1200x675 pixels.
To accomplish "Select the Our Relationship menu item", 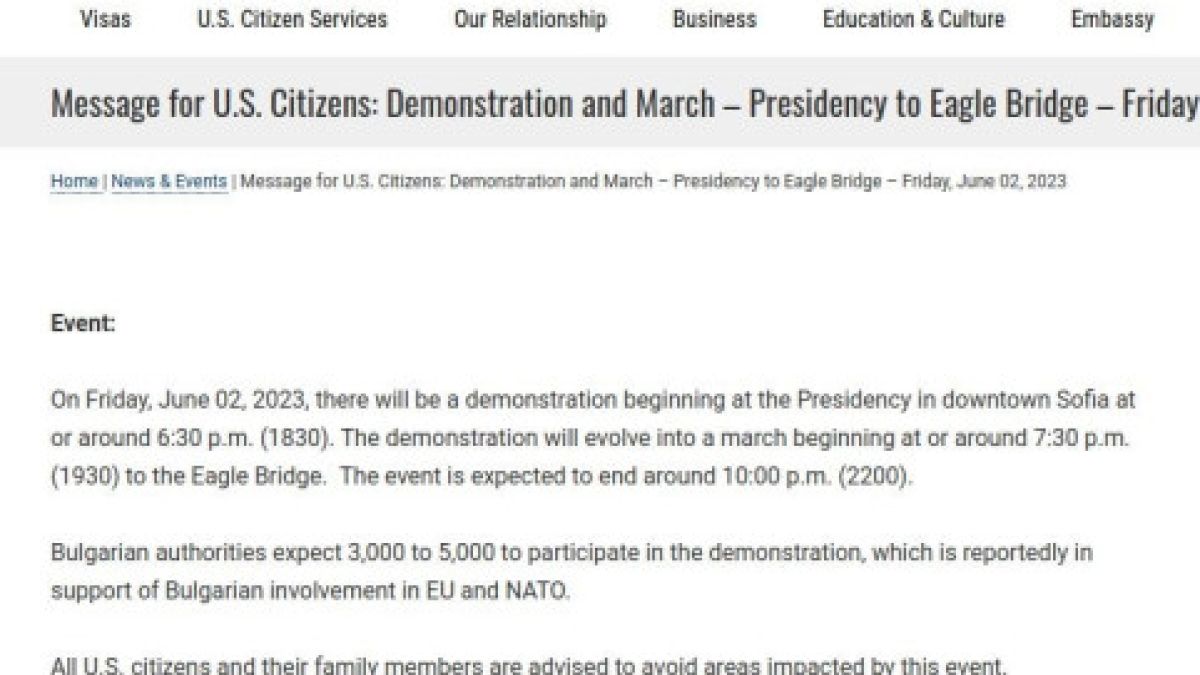I will [530, 19].
